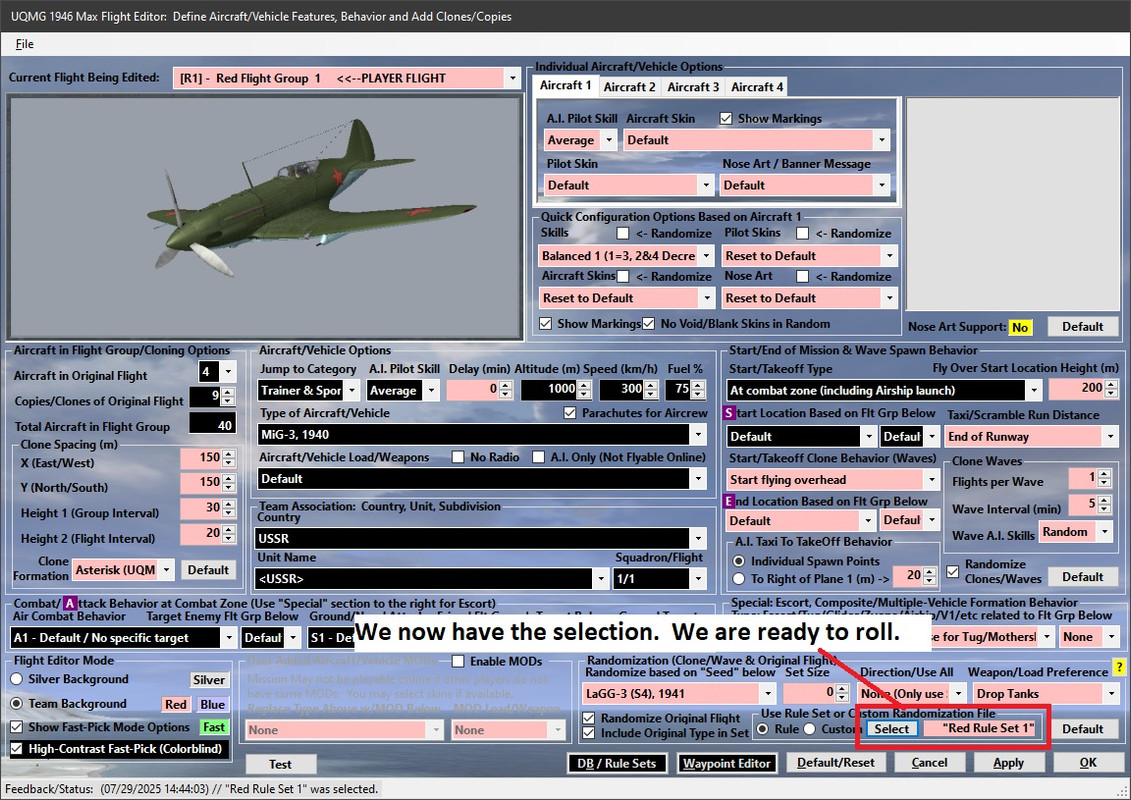
Task: Click the Test button
Action: (x=281, y=765)
